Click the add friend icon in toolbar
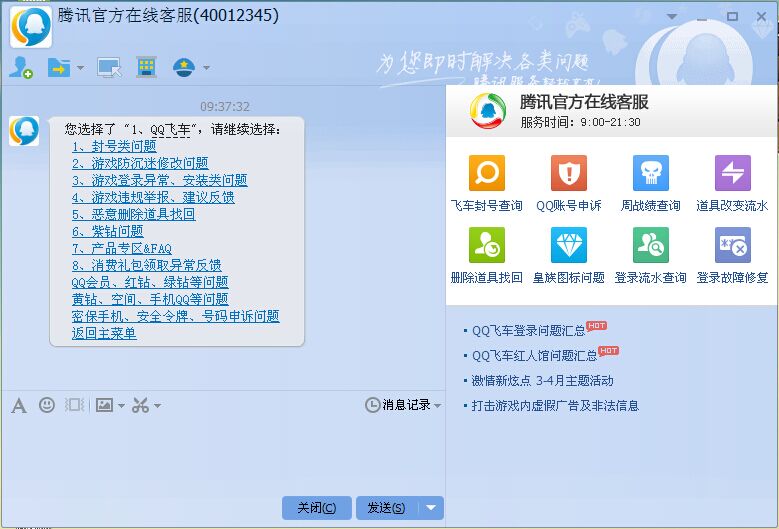Image resolution: width=779 pixels, height=529 pixels. (x=20, y=67)
